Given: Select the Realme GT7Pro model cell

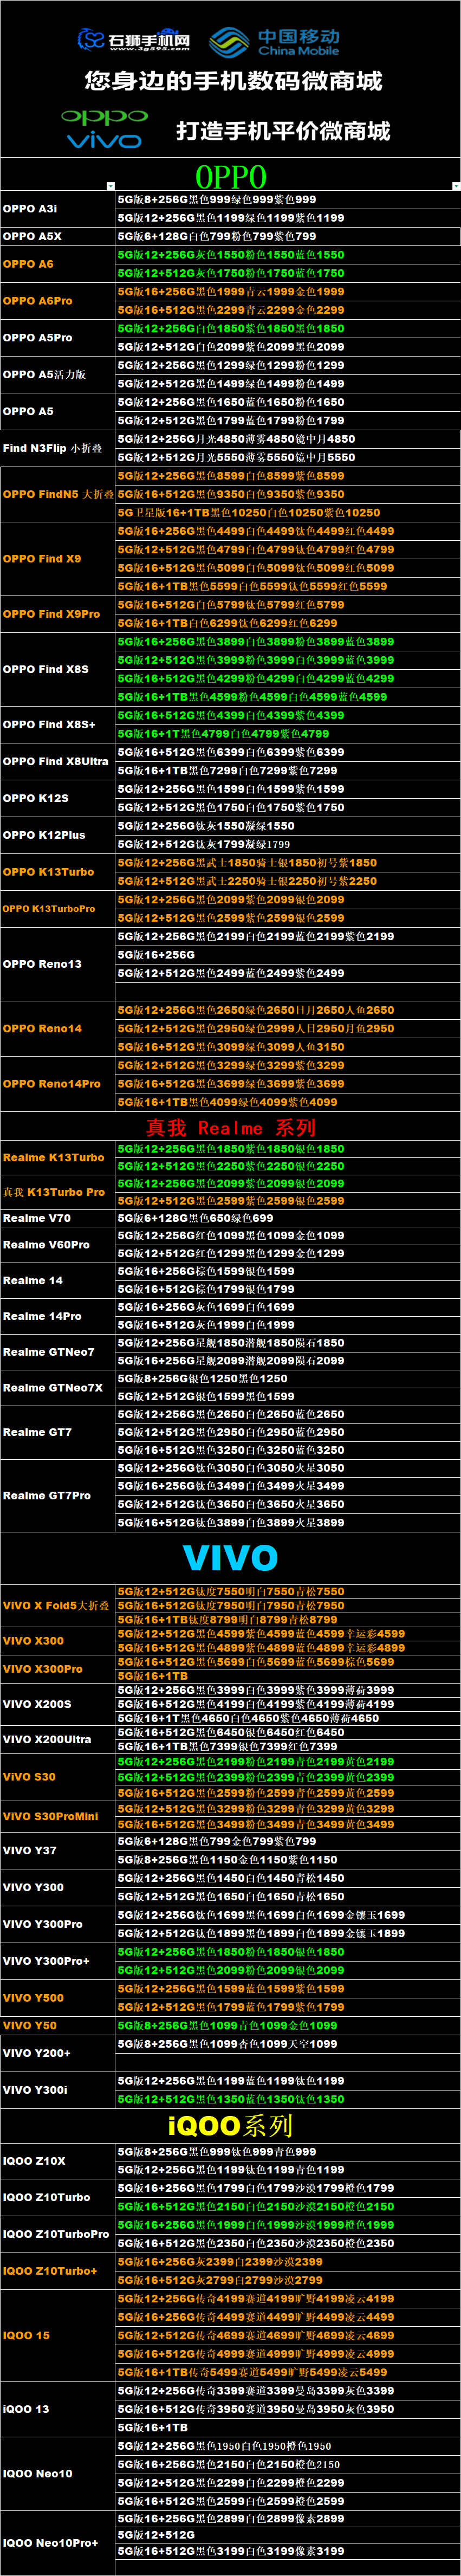Looking at the screenshot, I should pyautogui.click(x=58, y=1495).
